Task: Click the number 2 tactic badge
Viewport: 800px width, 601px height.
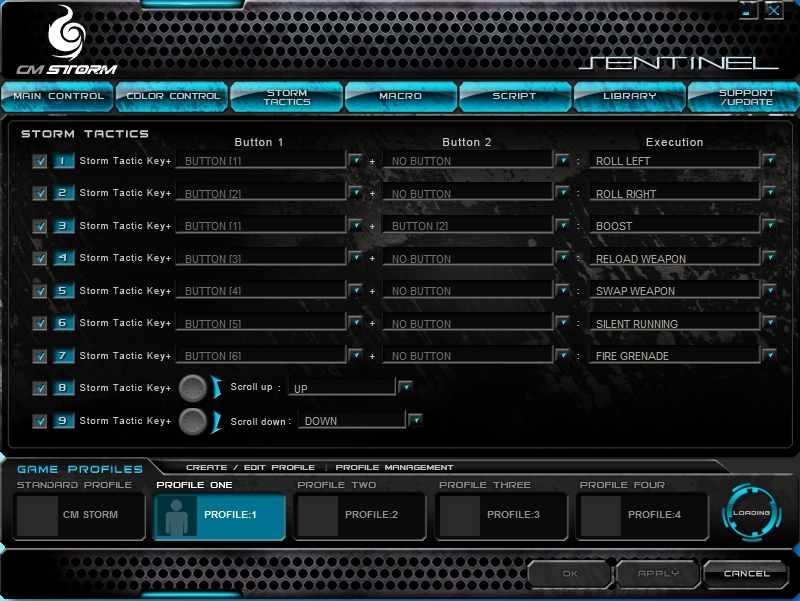Action: 63,193
